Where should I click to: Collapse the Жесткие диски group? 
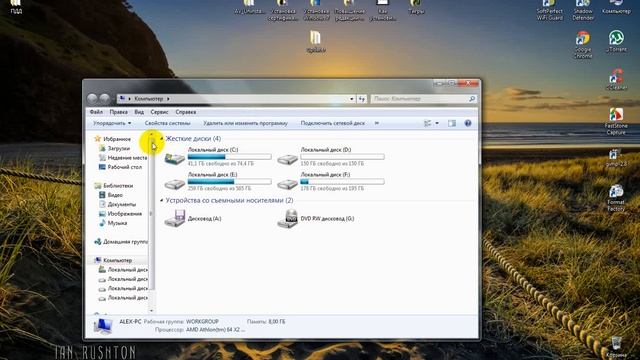coord(162,139)
